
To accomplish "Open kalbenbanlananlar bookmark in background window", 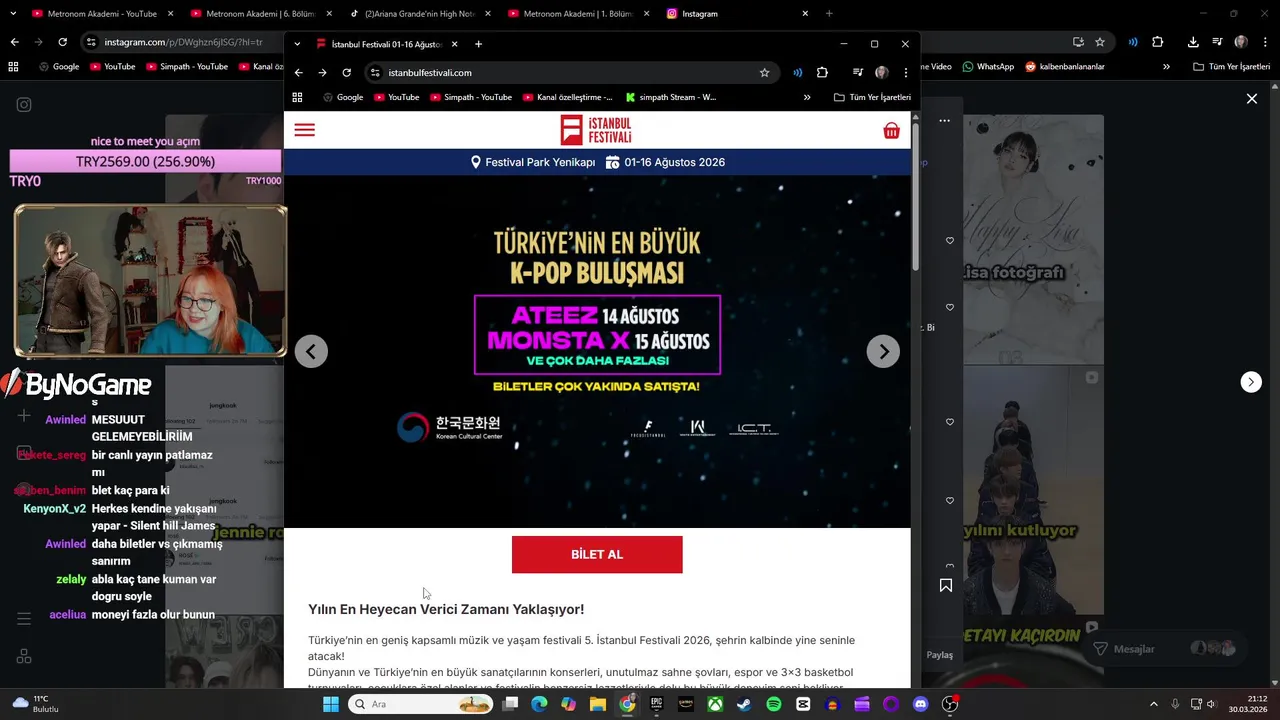I will coord(1065,67).
